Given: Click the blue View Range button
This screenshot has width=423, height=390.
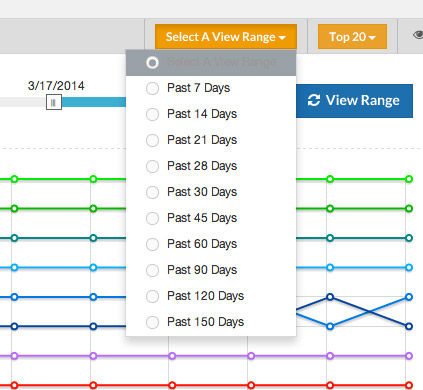Looking at the screenshot, I should (x=354, y=101).
